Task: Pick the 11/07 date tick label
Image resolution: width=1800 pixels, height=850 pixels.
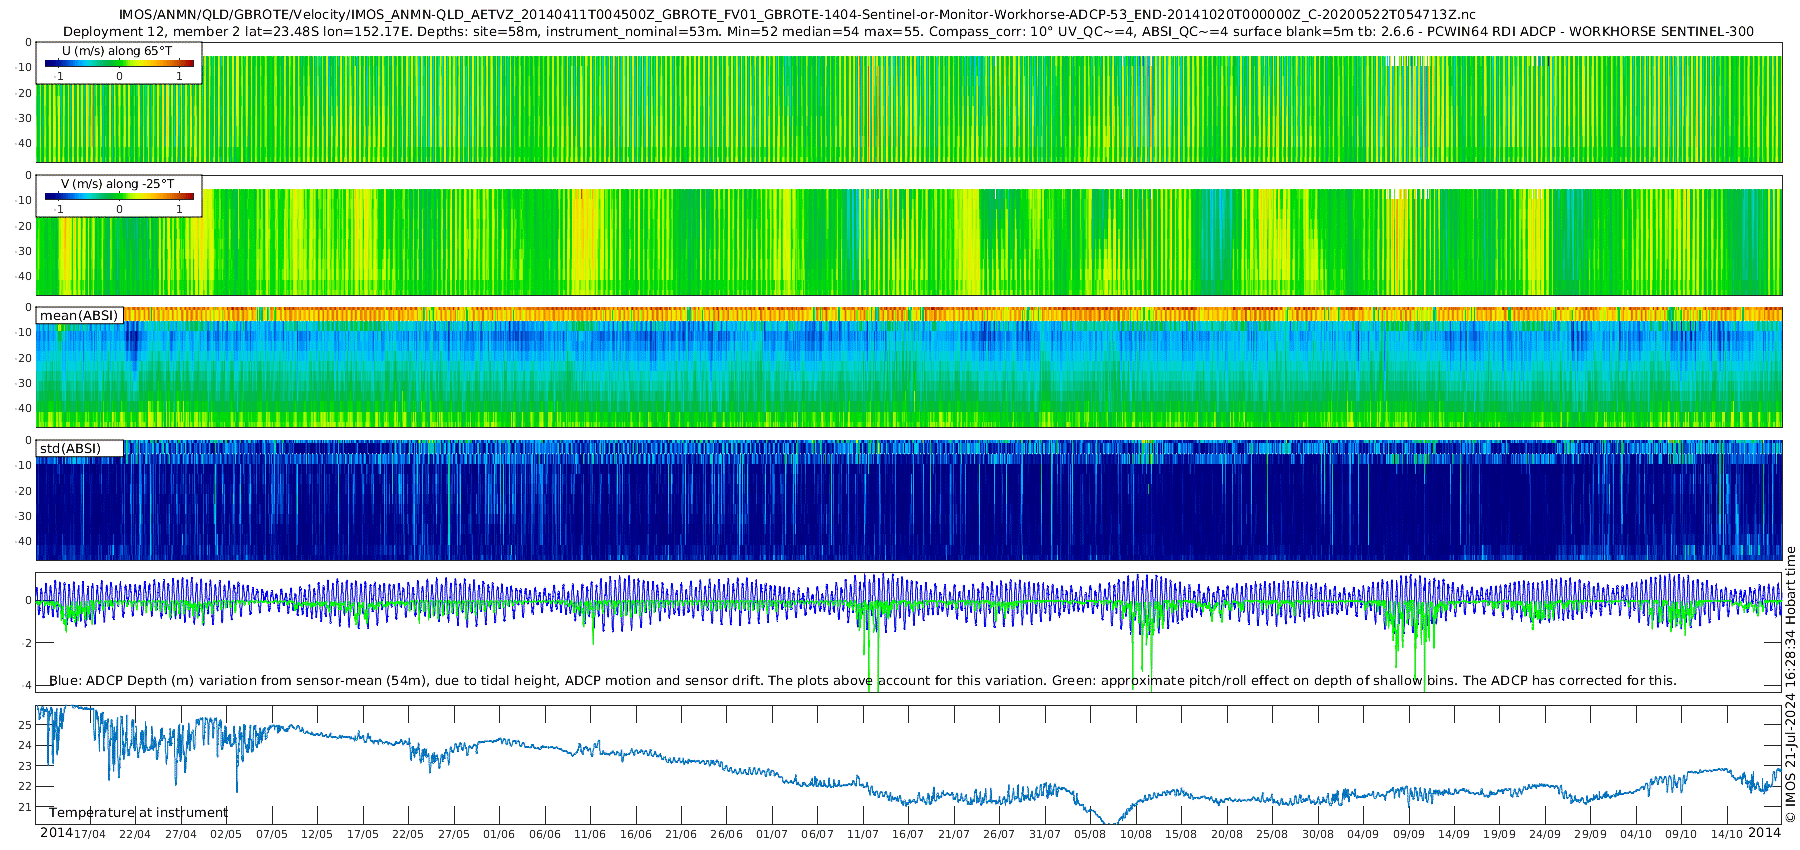Action: 863,834
